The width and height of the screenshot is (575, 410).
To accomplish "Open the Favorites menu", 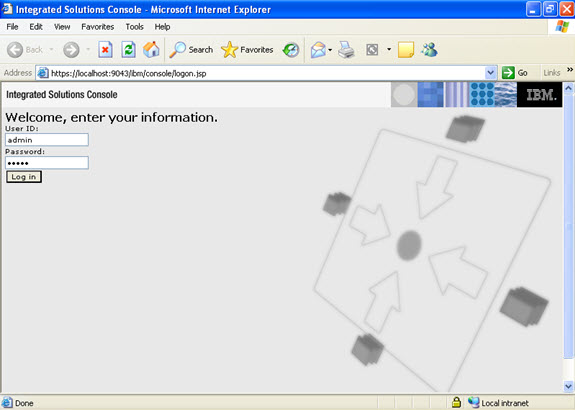I will tap(98, 27).
